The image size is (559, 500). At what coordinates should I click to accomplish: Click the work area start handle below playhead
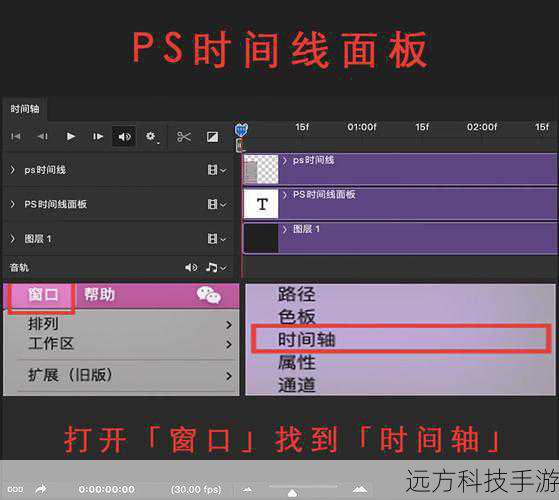pos(240,145)
